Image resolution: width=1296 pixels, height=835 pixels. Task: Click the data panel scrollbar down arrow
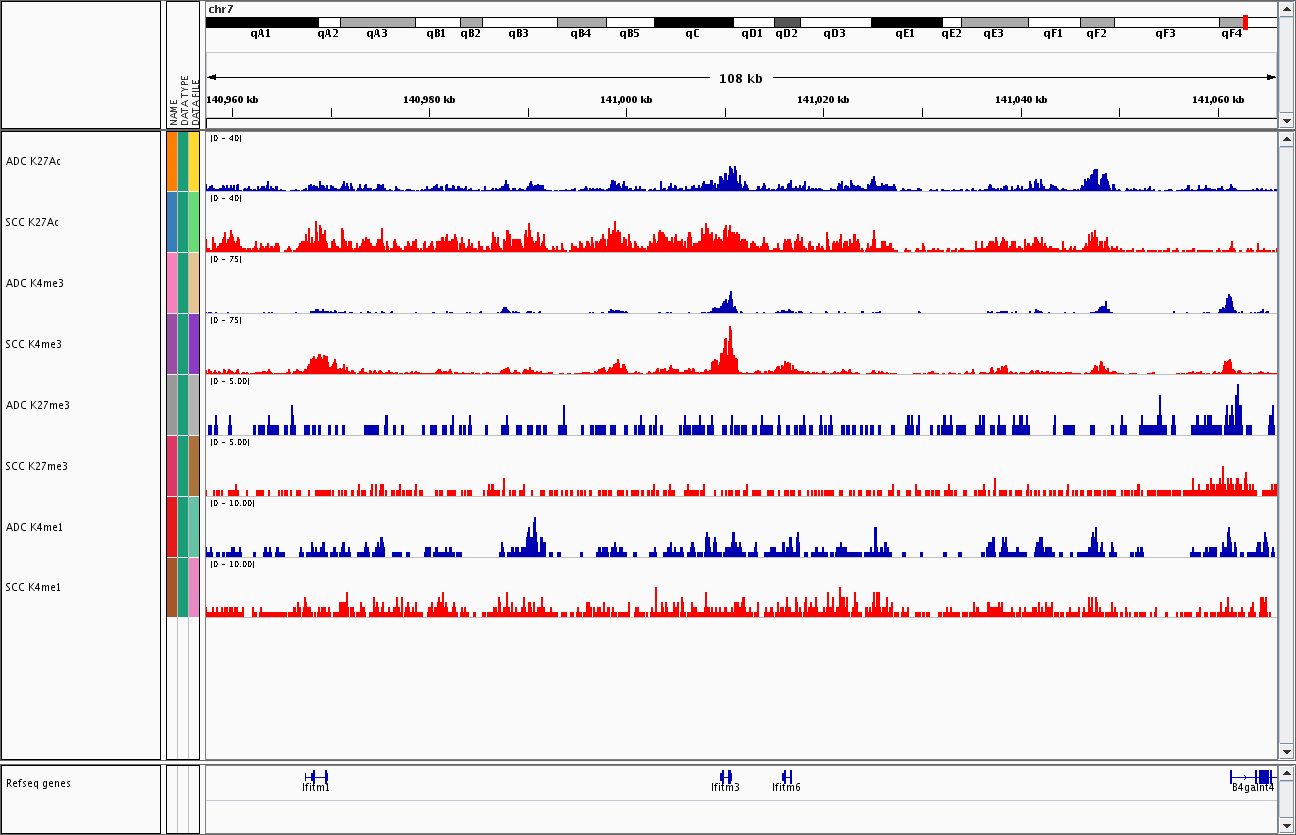tap(1286, 752)
